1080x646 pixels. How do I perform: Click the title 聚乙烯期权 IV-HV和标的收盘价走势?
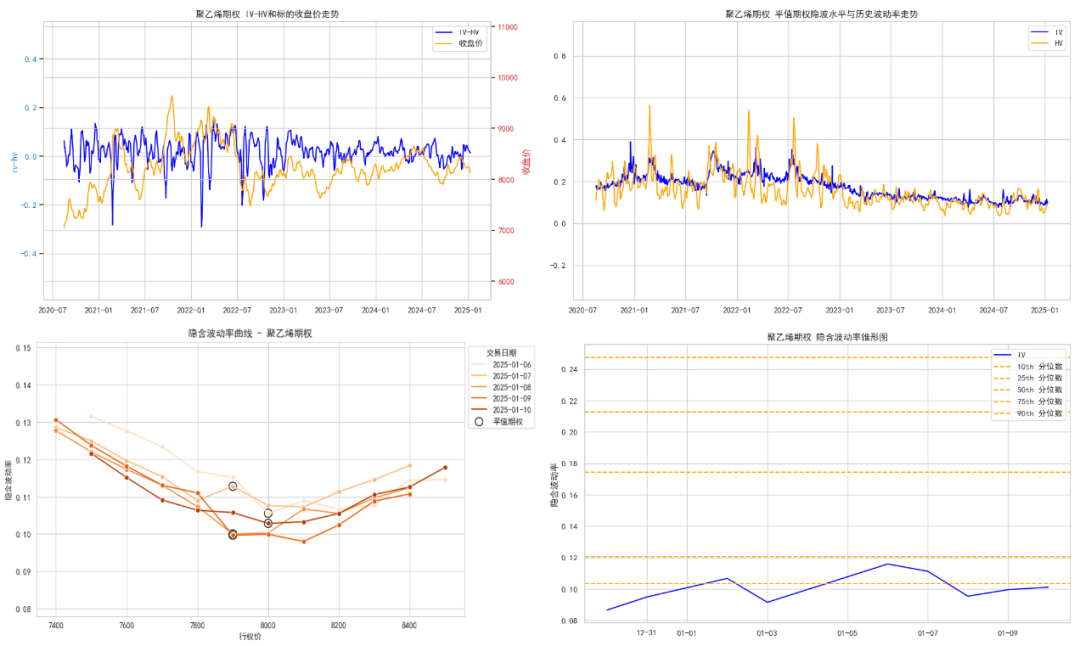click(x=267, y=14)
